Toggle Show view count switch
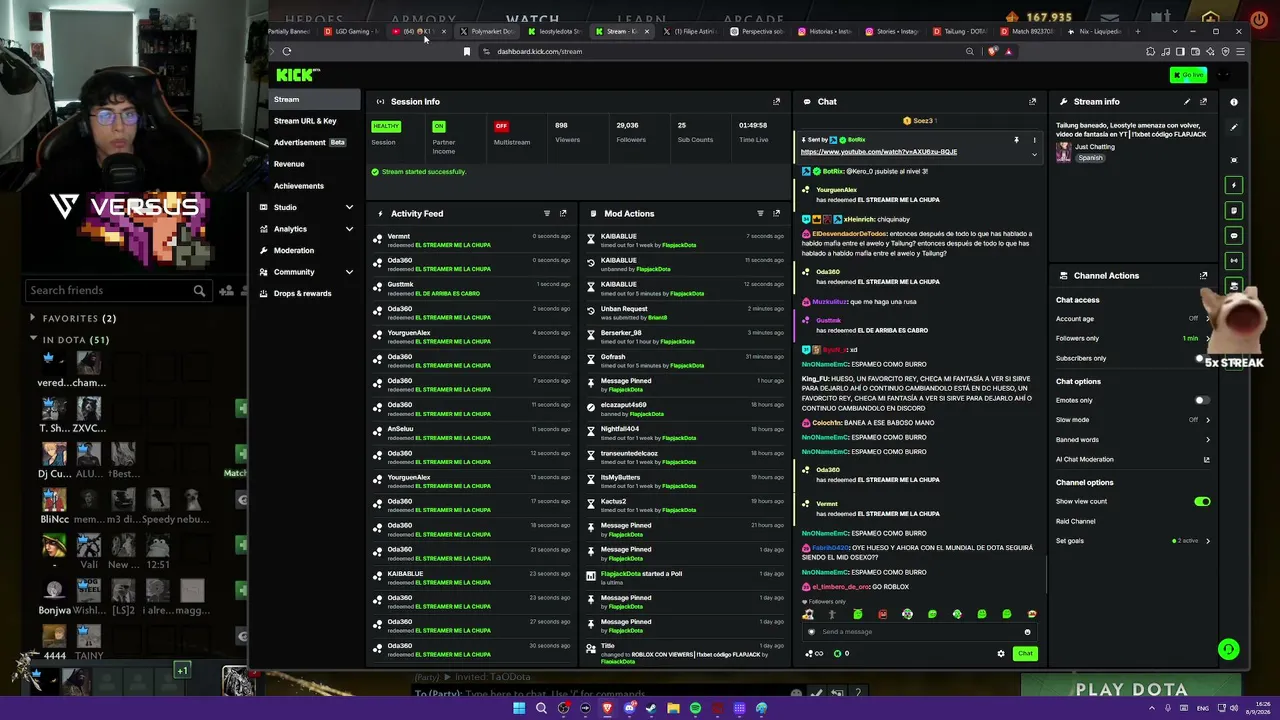 pyautogui.click(x=1202, y=501)
